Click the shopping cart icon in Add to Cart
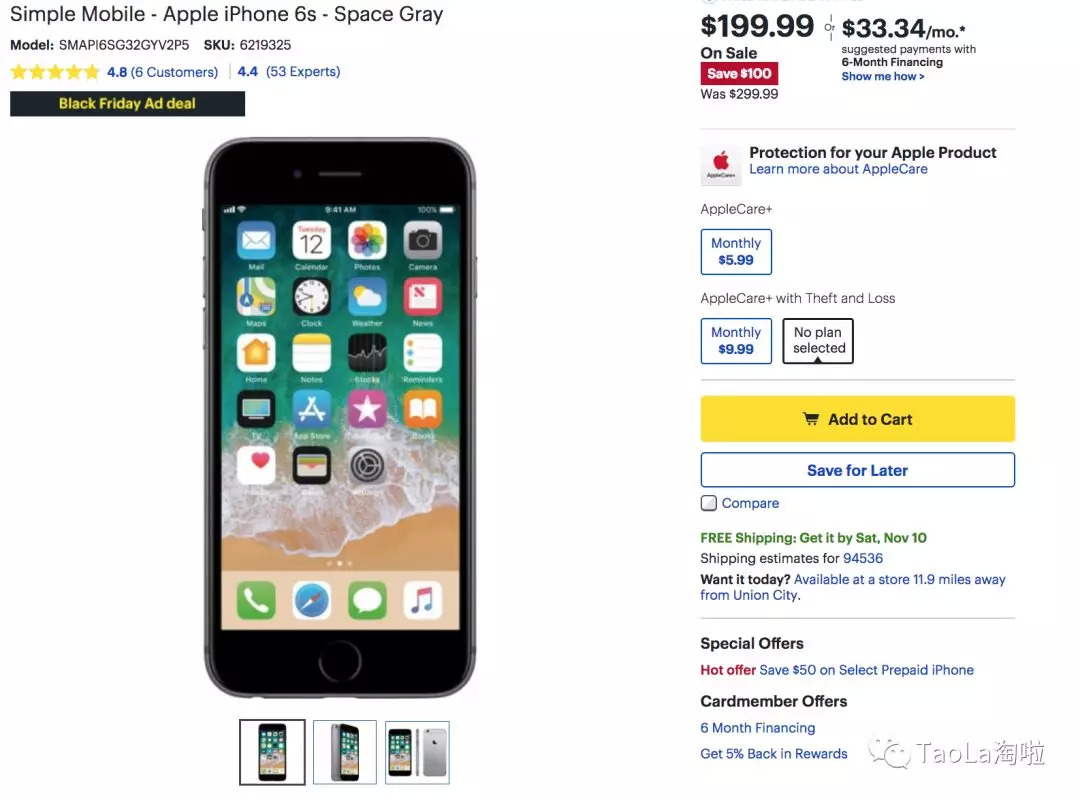Image resolution: width=1080 pixels, height=800 pixels. [811, 419]
